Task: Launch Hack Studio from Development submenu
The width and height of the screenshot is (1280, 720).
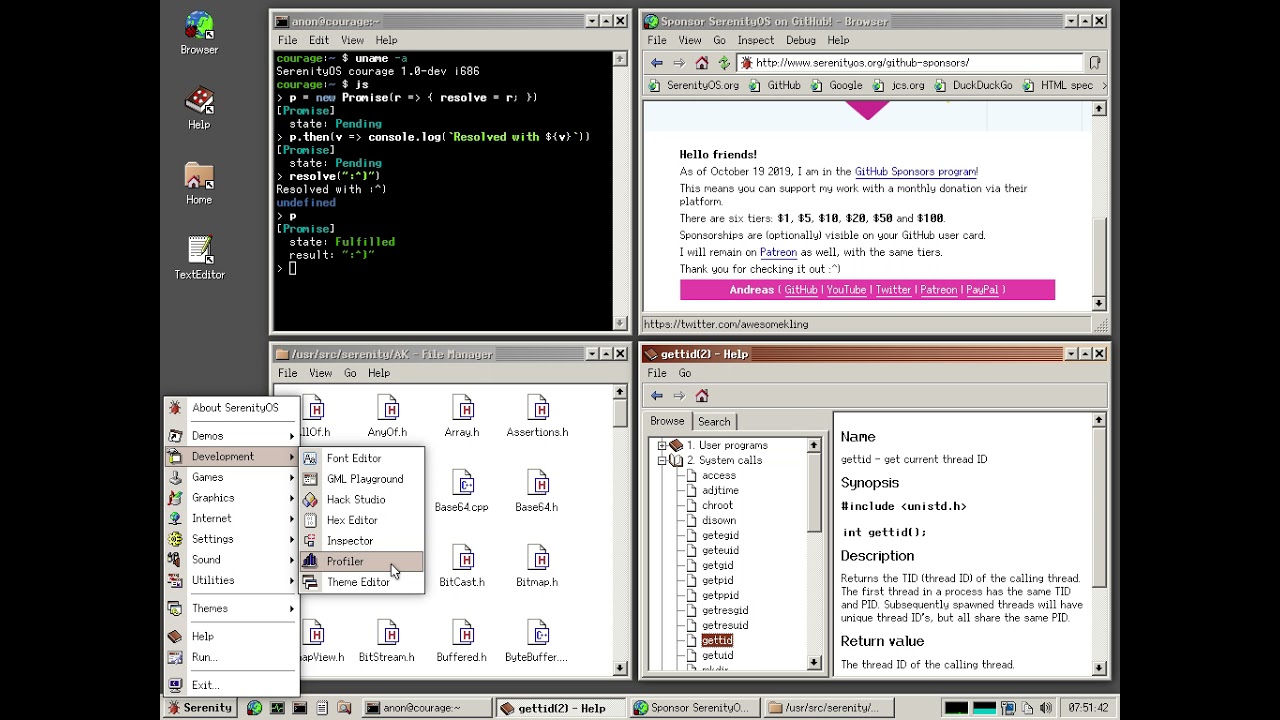Action: coord(361,499)
